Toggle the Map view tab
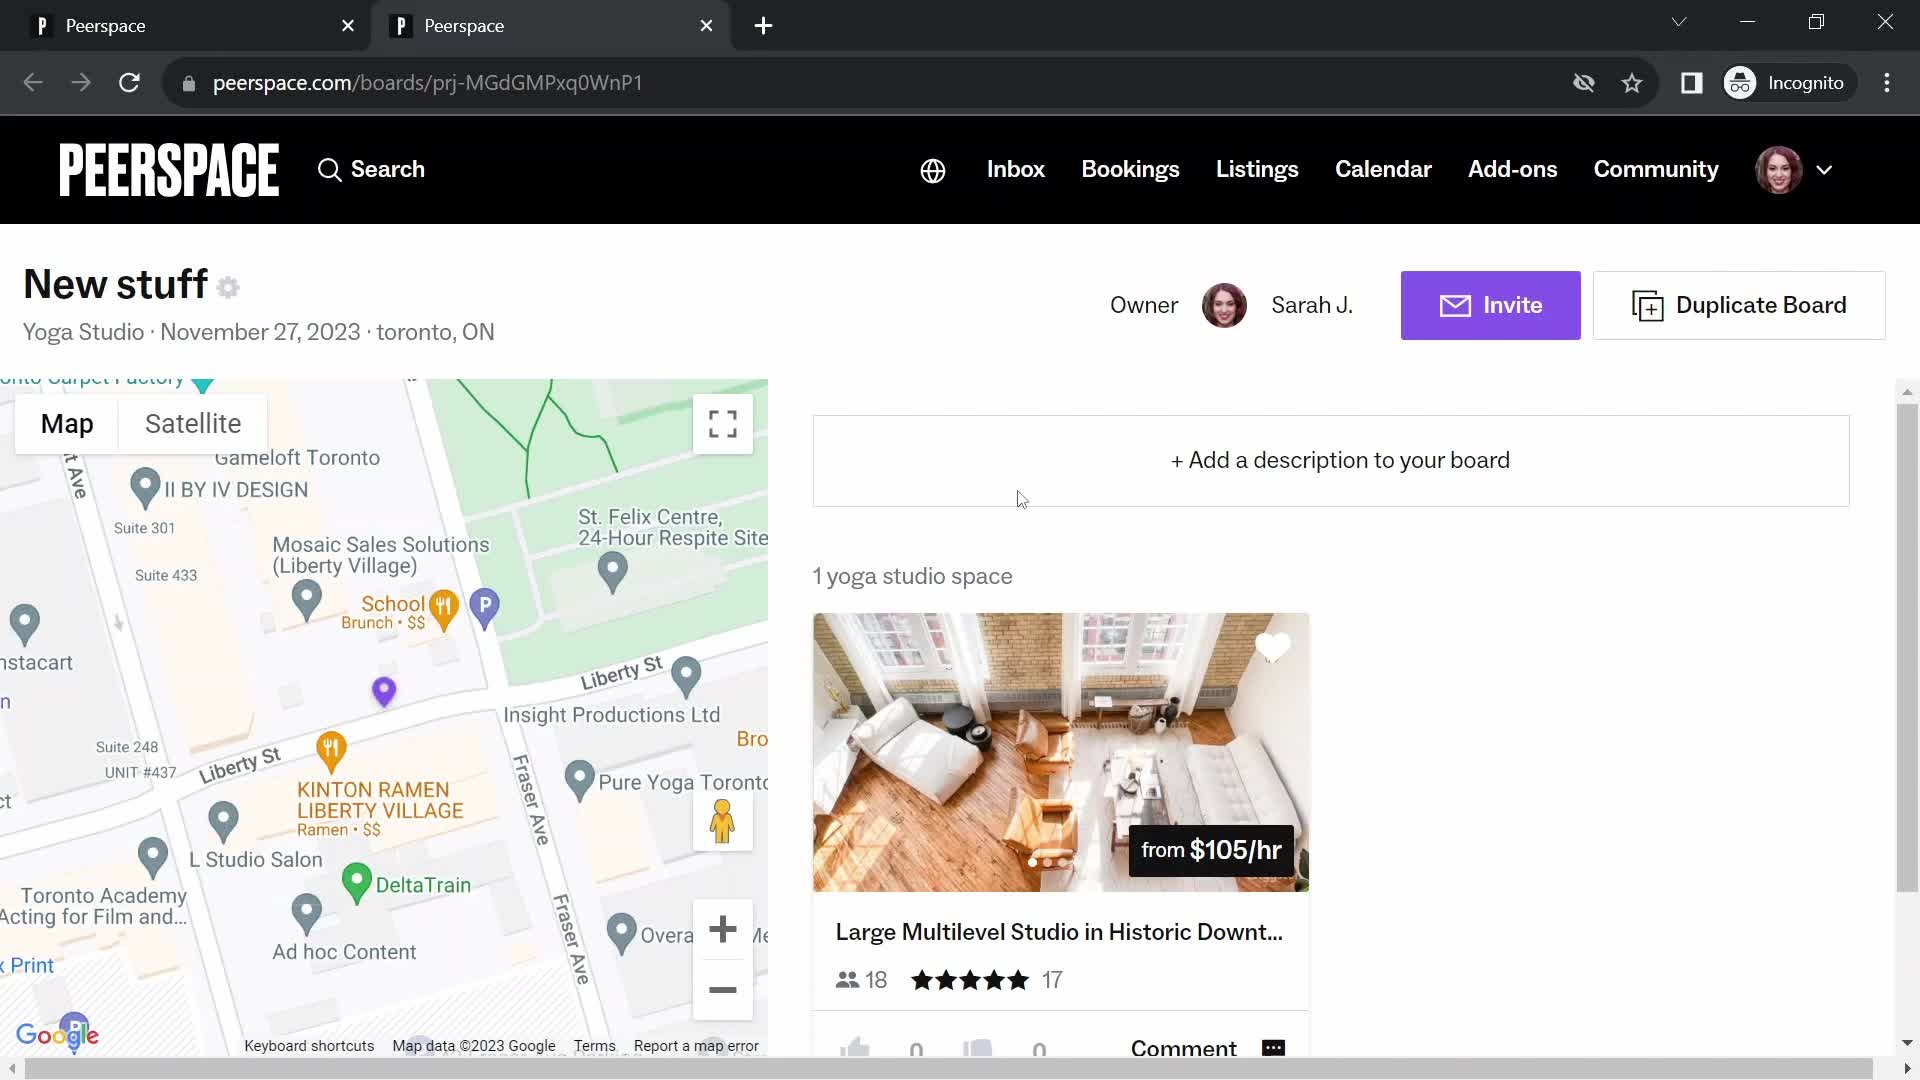Screen dimensions: 1920x1080 point(66,423)
